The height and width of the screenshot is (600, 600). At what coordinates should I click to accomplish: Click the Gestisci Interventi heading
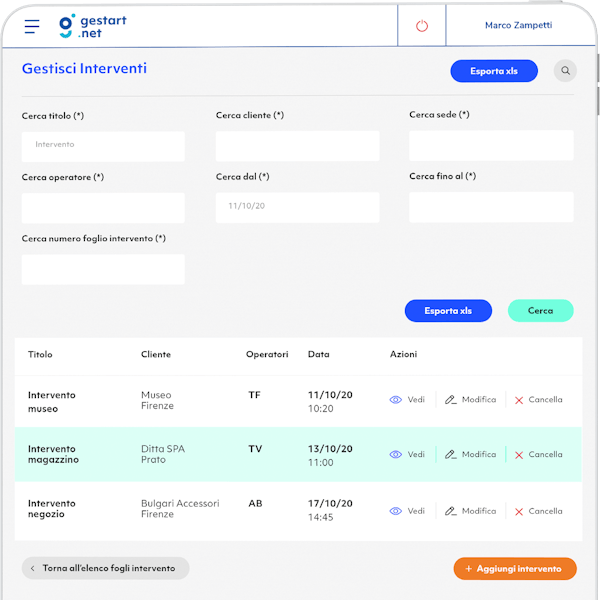coord(84,68)
